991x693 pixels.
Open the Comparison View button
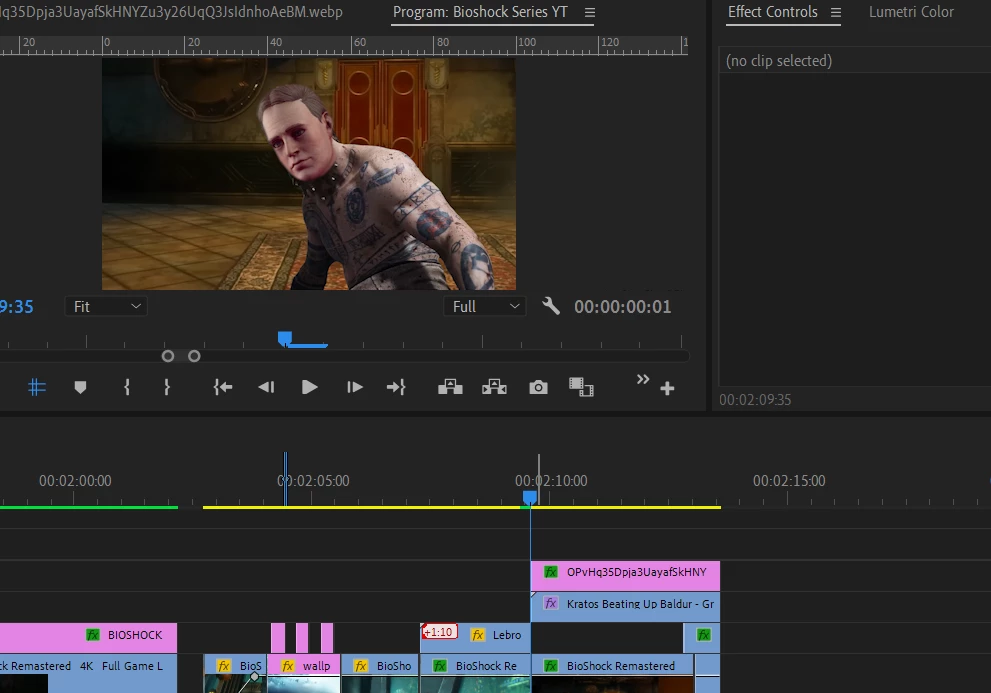(x=581, y=387)
